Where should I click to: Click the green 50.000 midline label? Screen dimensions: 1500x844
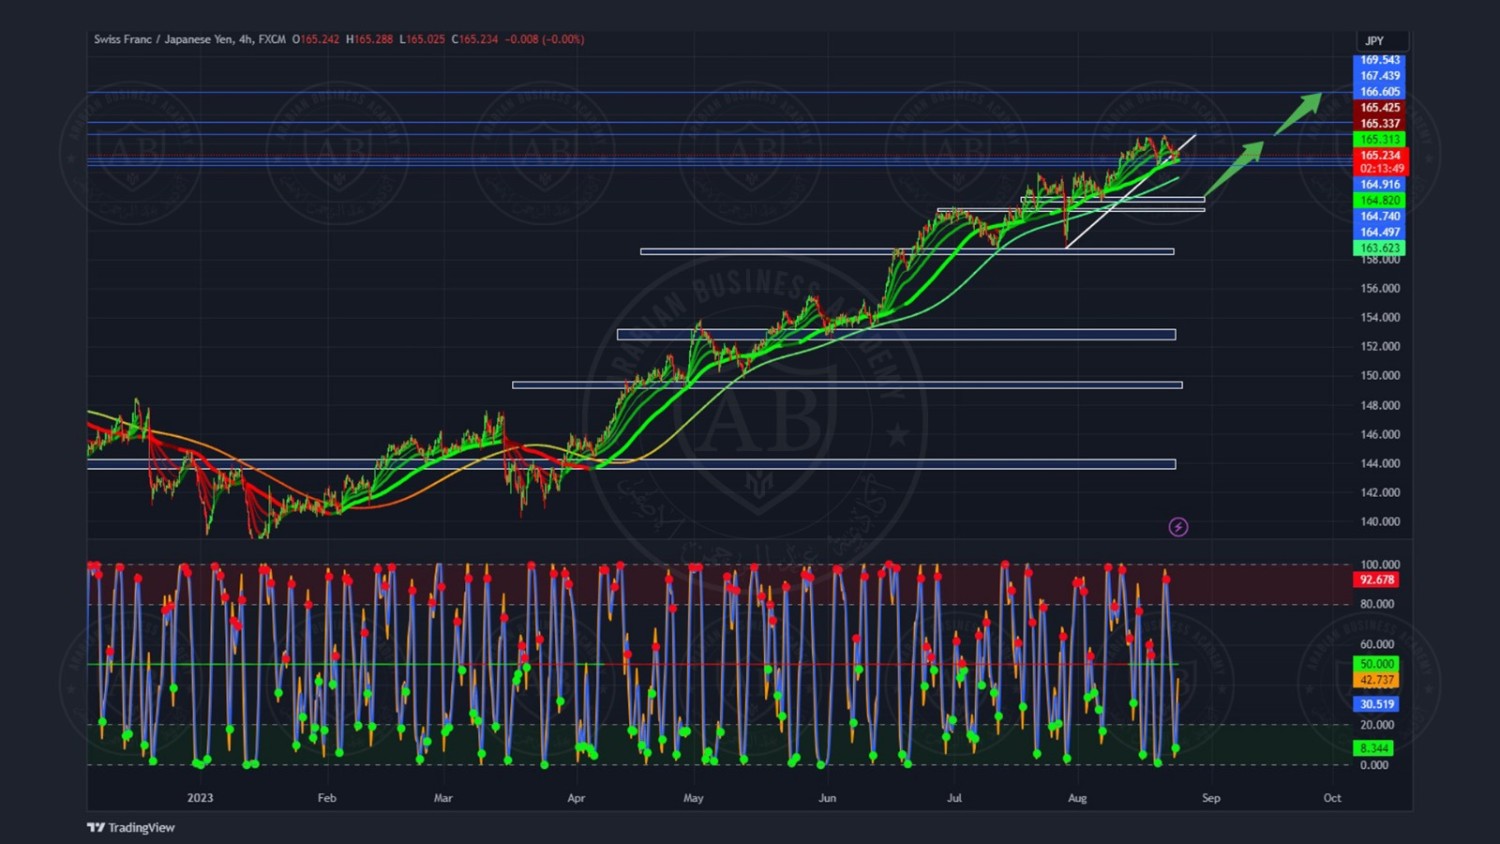click(x=1377, y=664)
